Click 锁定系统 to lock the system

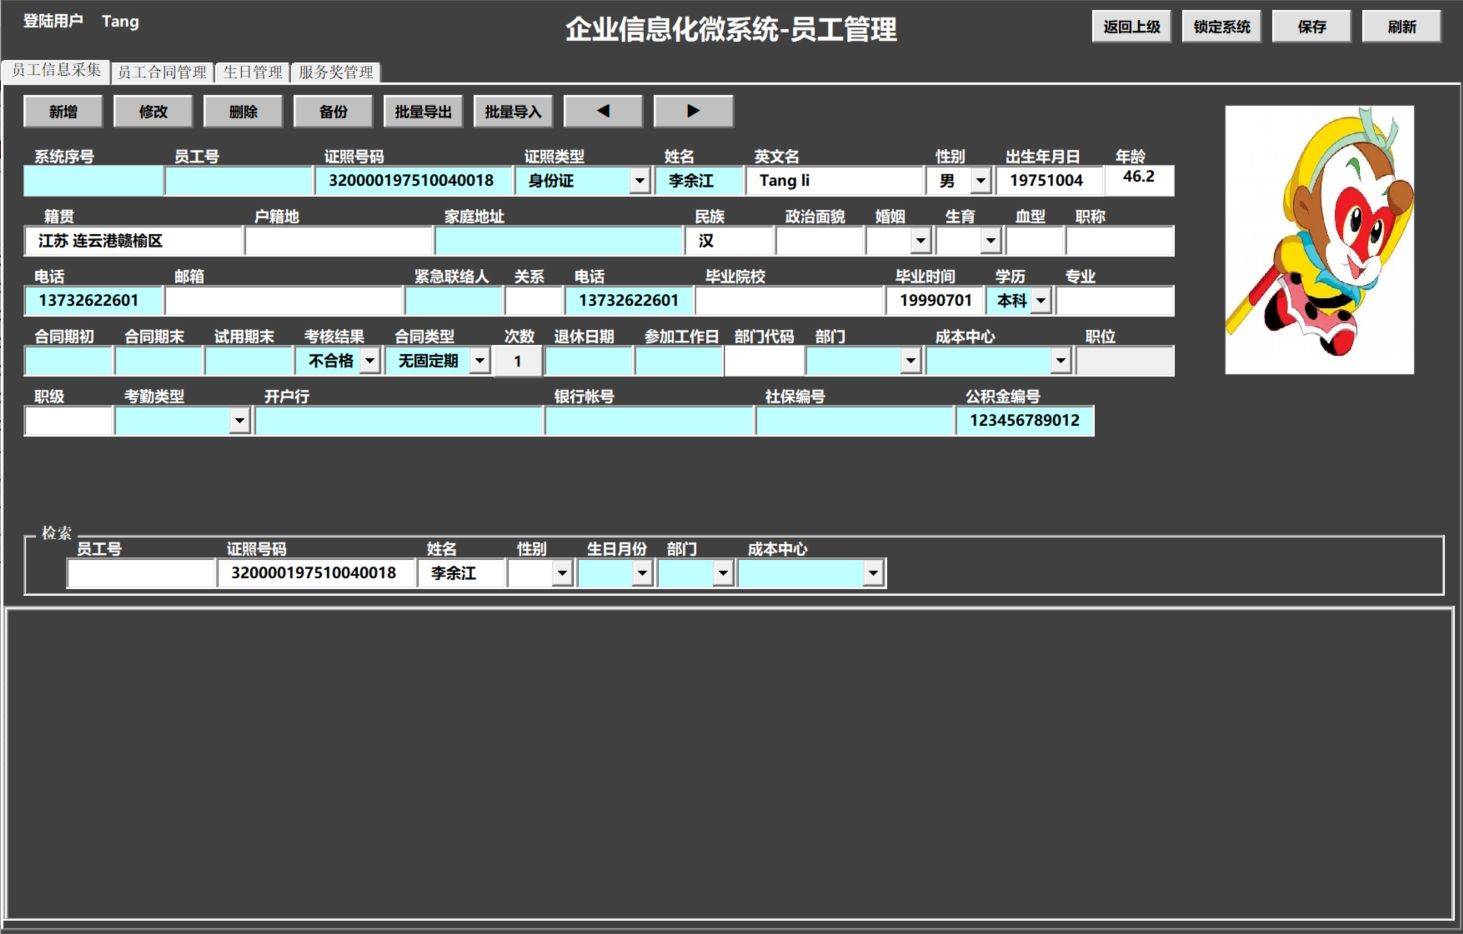pos(1221,26)
